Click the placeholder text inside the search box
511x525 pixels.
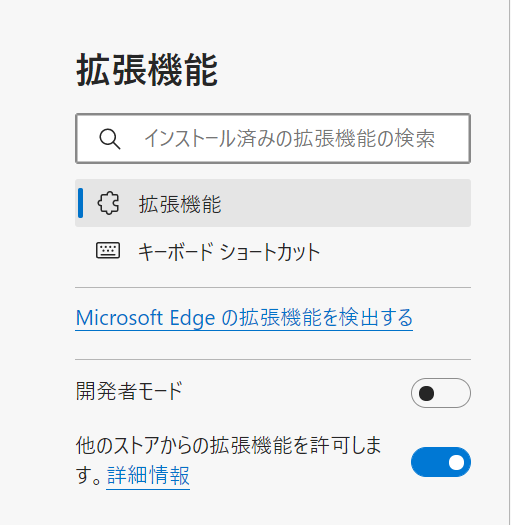tap(290, 139)
